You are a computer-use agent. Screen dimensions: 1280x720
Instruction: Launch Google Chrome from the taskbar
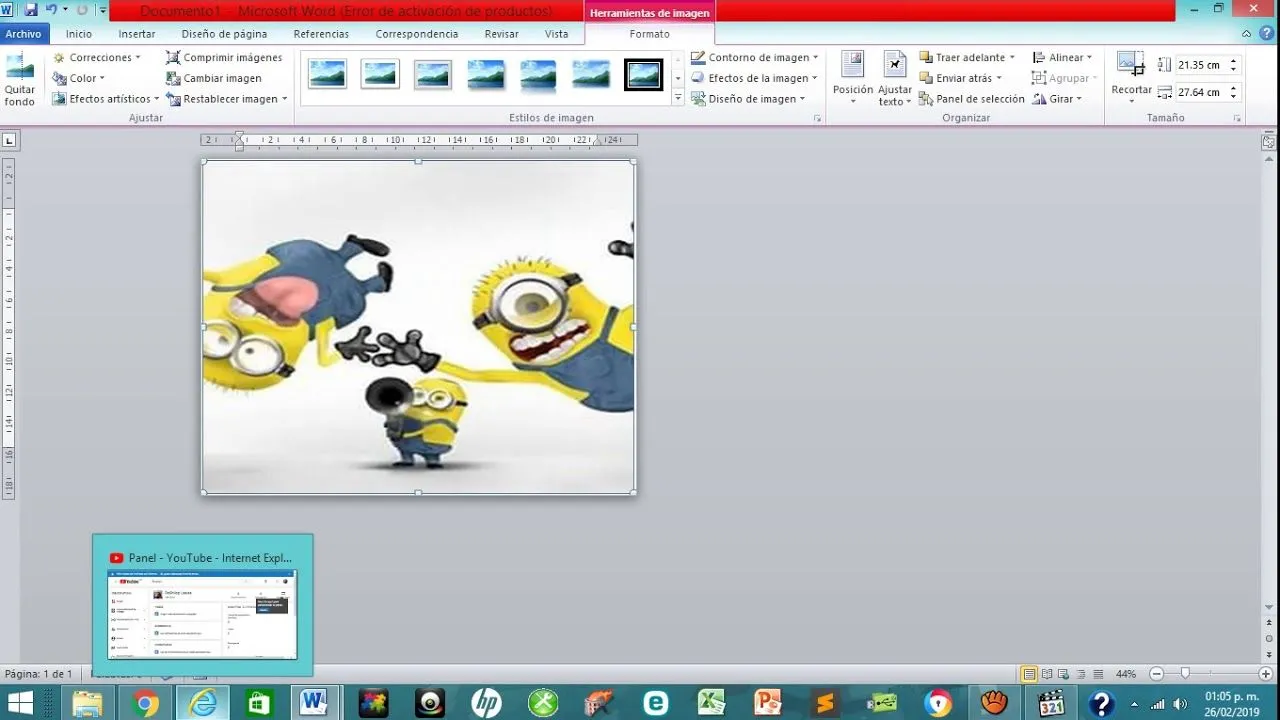point(145,701)
